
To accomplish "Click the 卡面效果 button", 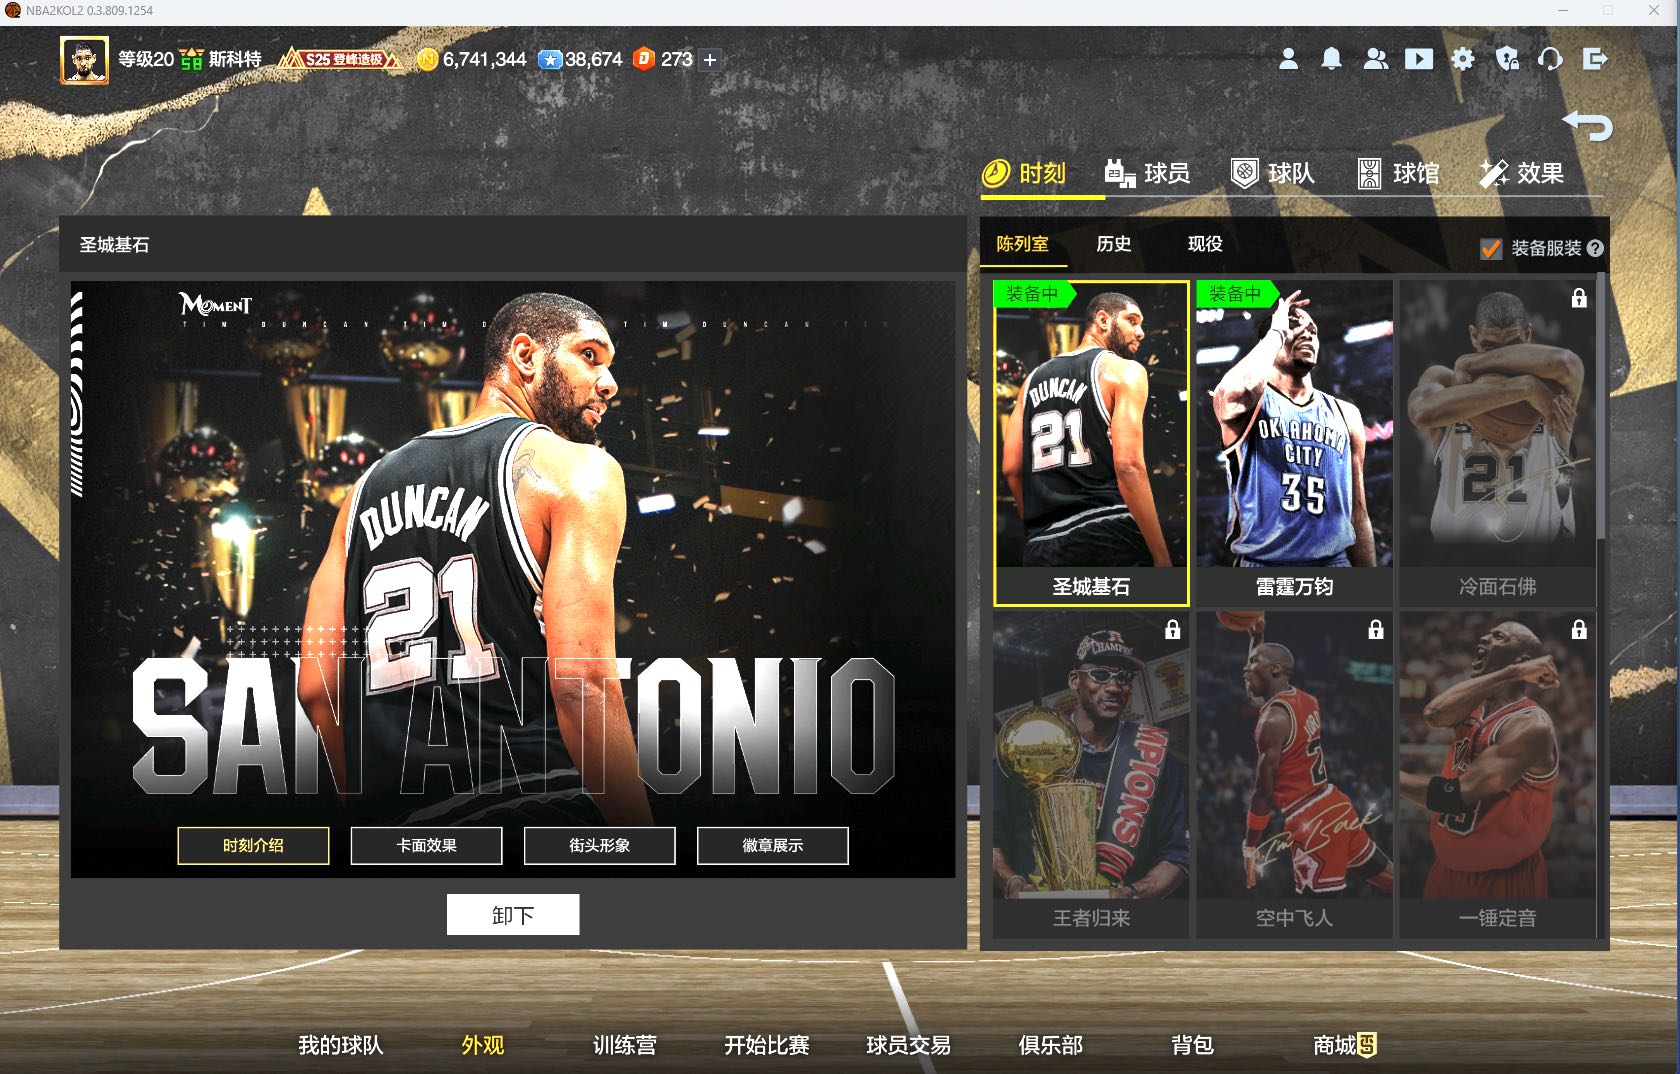I will (426, 846).
